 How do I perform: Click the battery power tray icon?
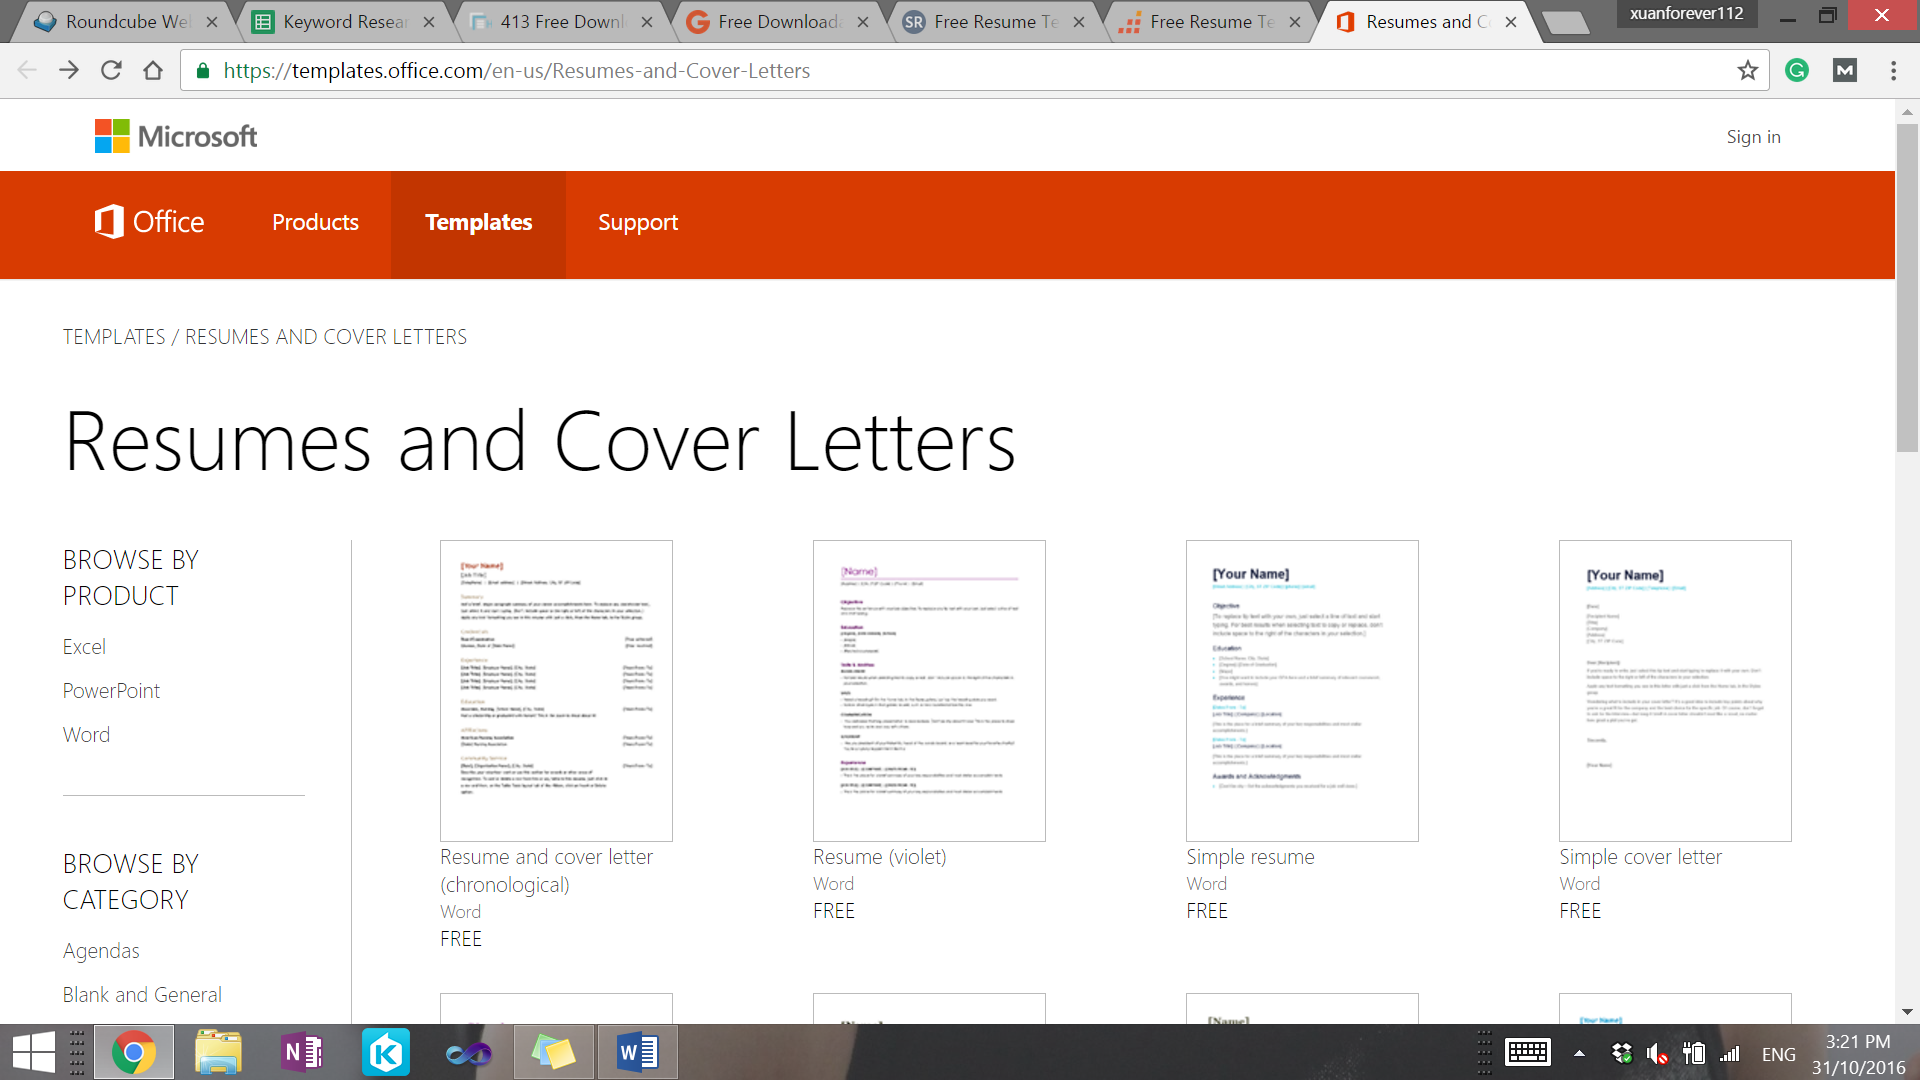1693,1054
